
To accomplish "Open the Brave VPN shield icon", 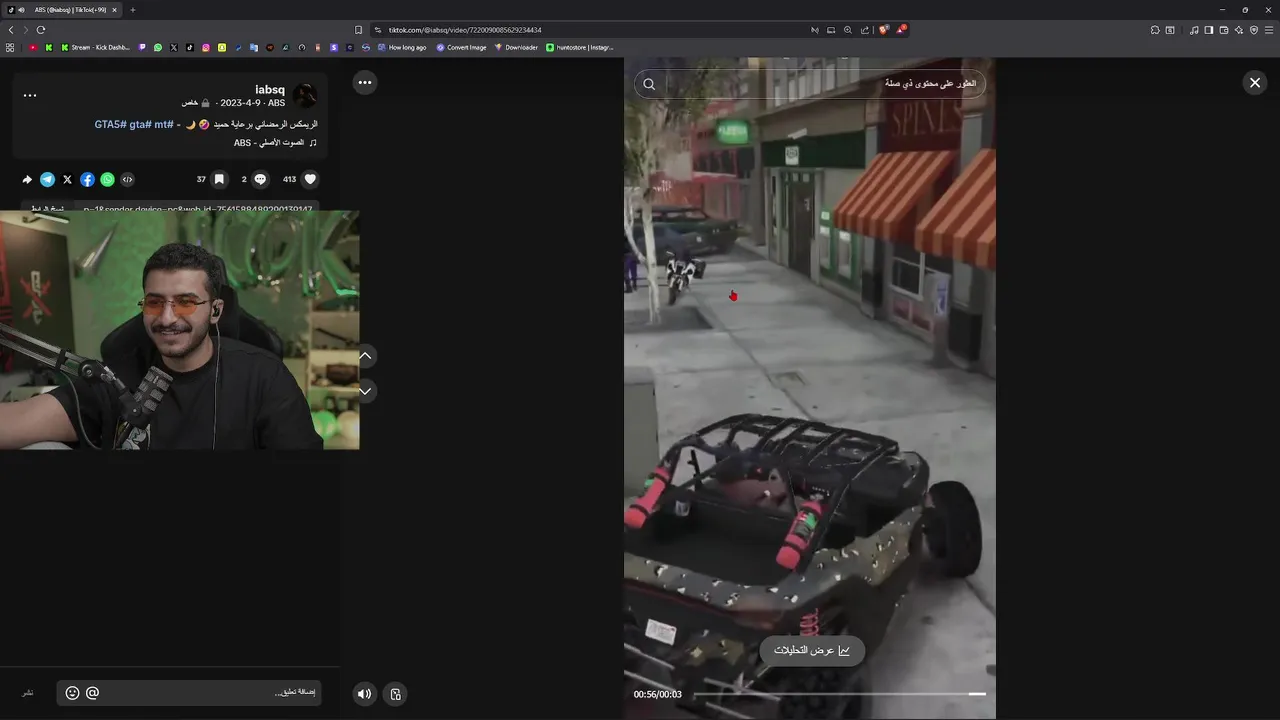I will coord(1254,30).
